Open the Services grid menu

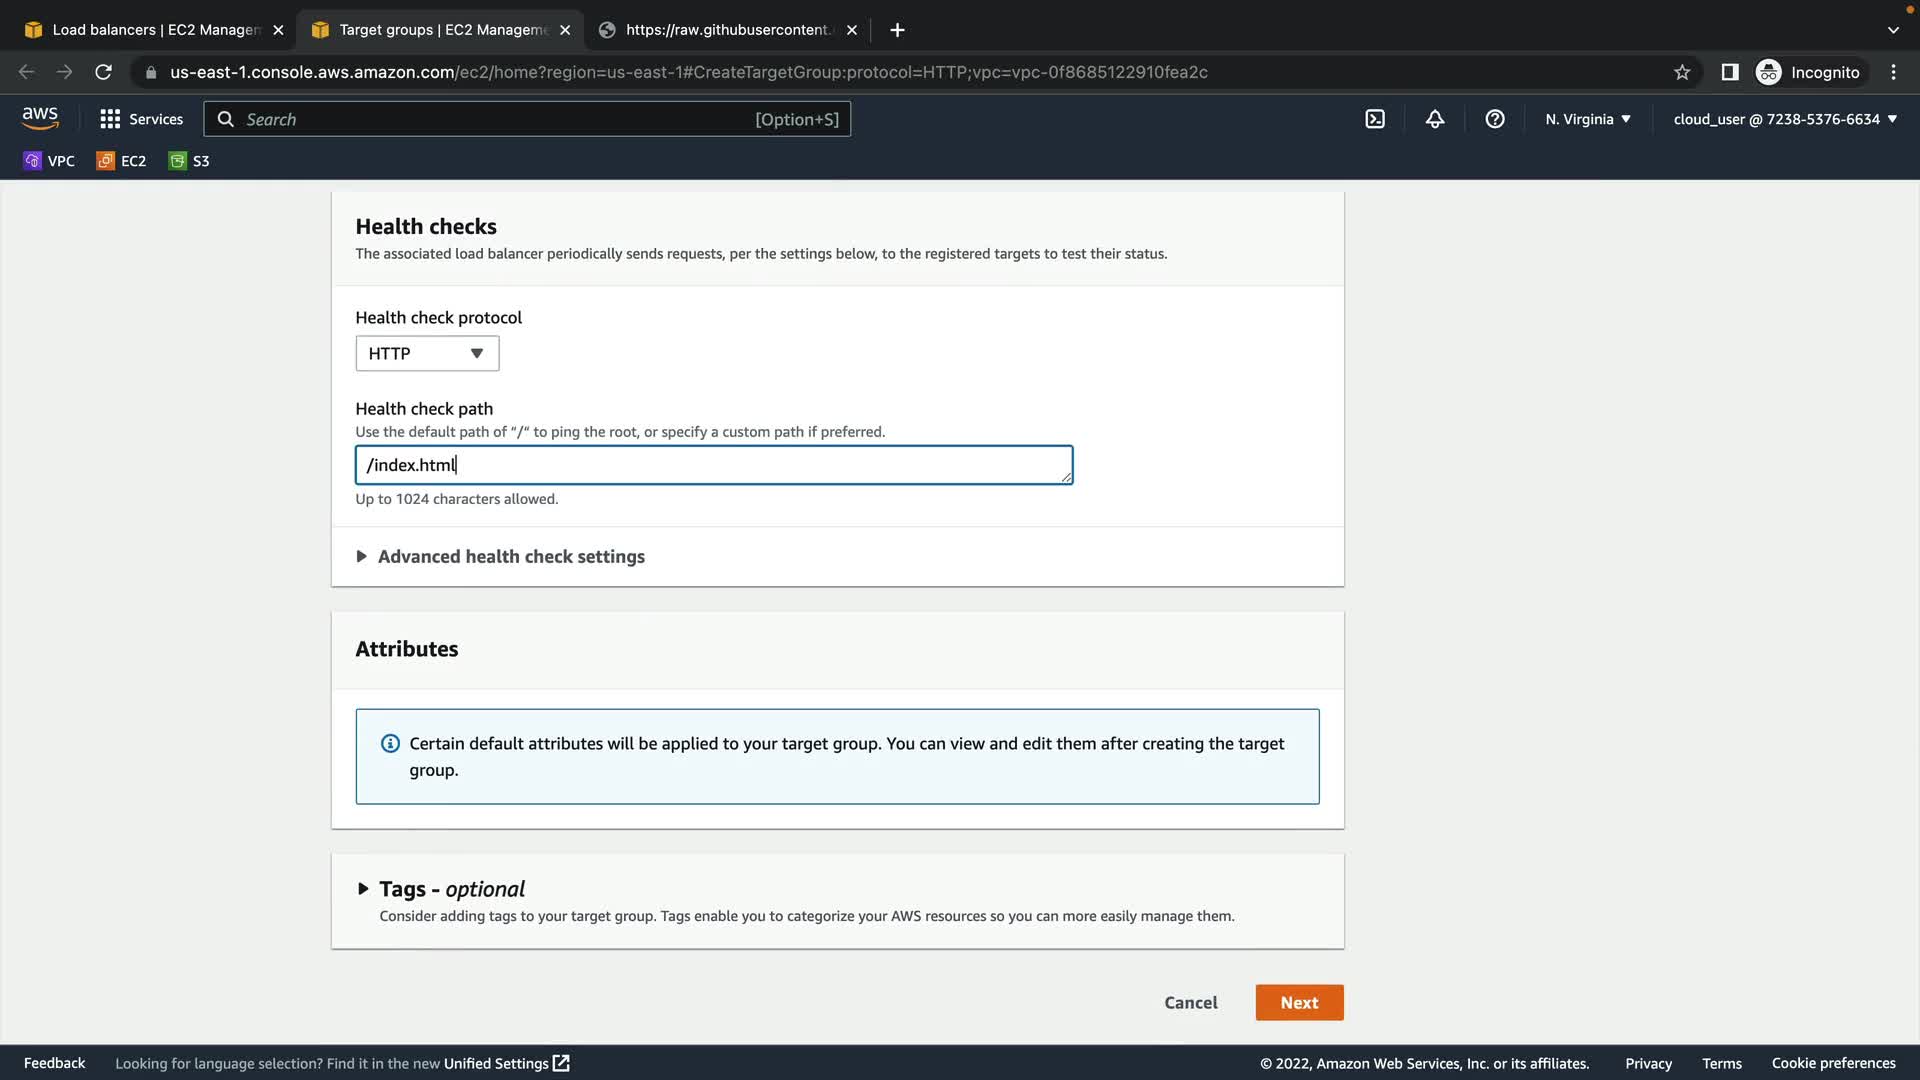click(141, 119)
